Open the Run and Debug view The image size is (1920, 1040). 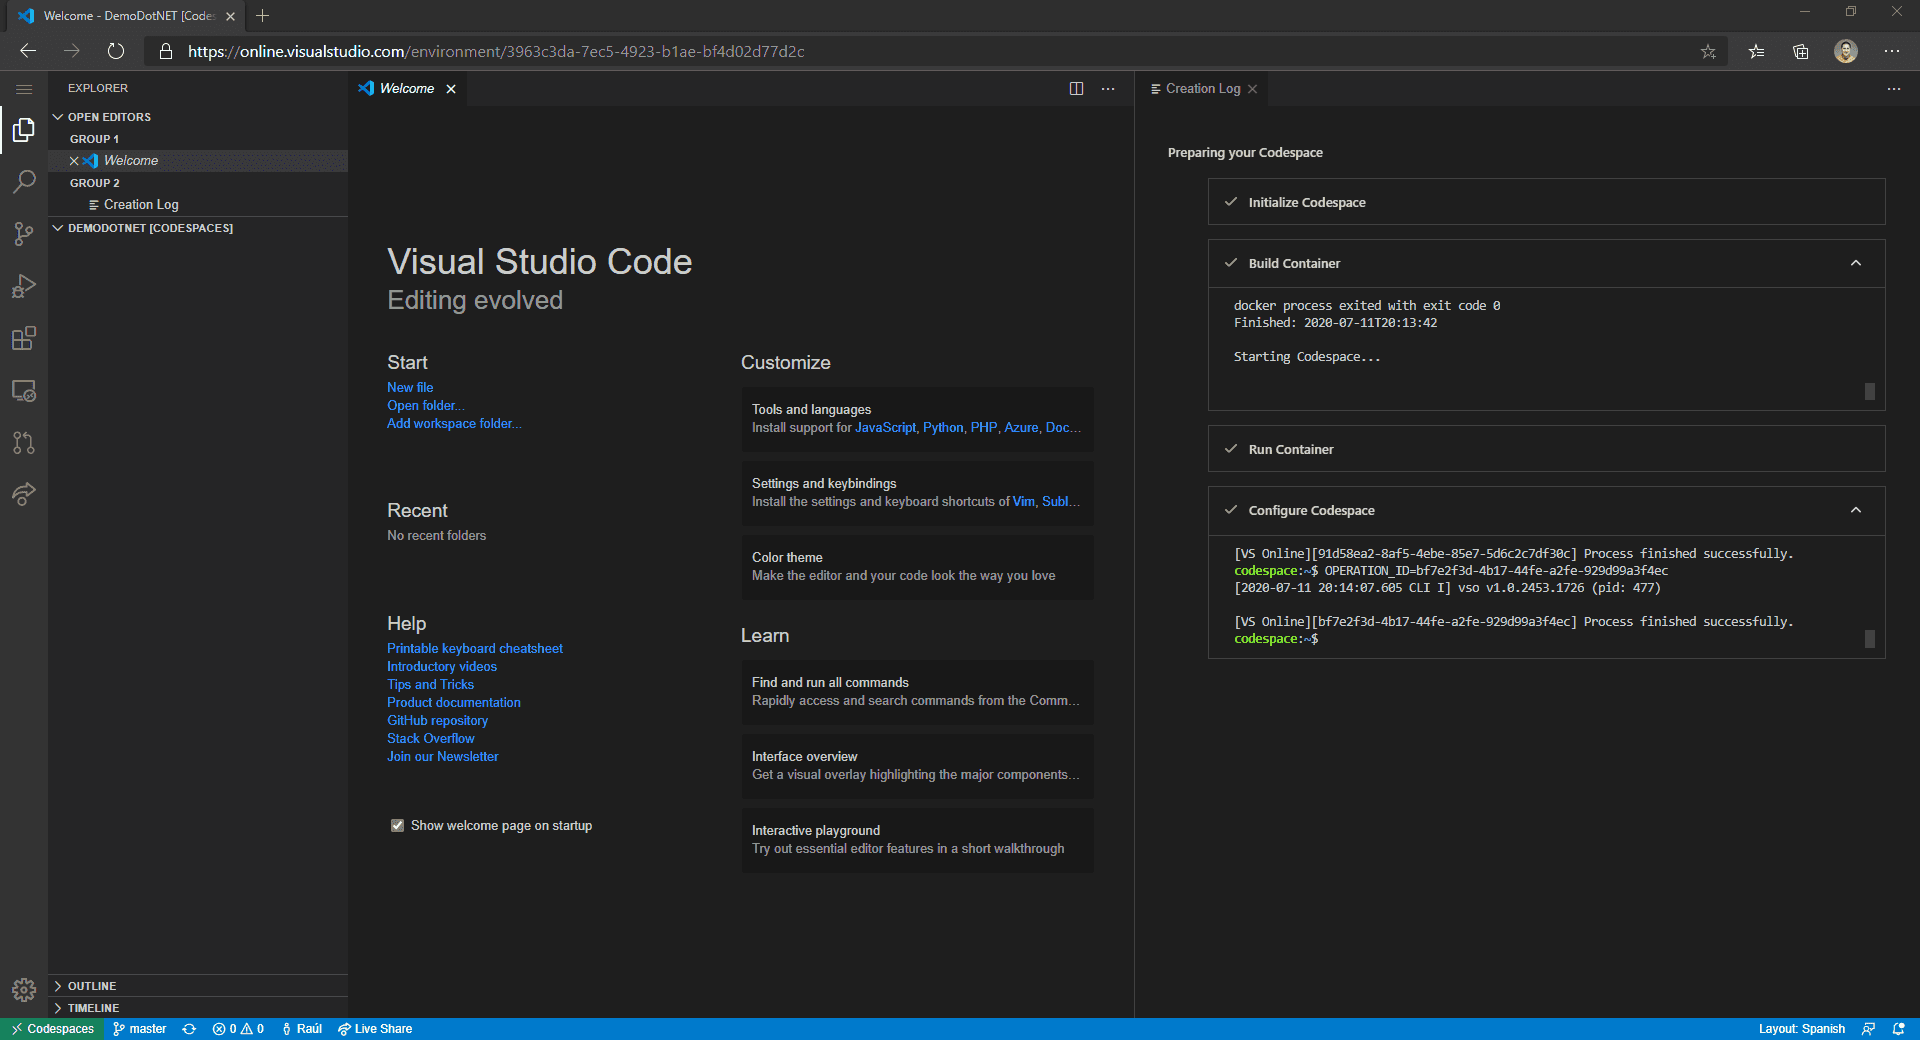click(24, 286)
